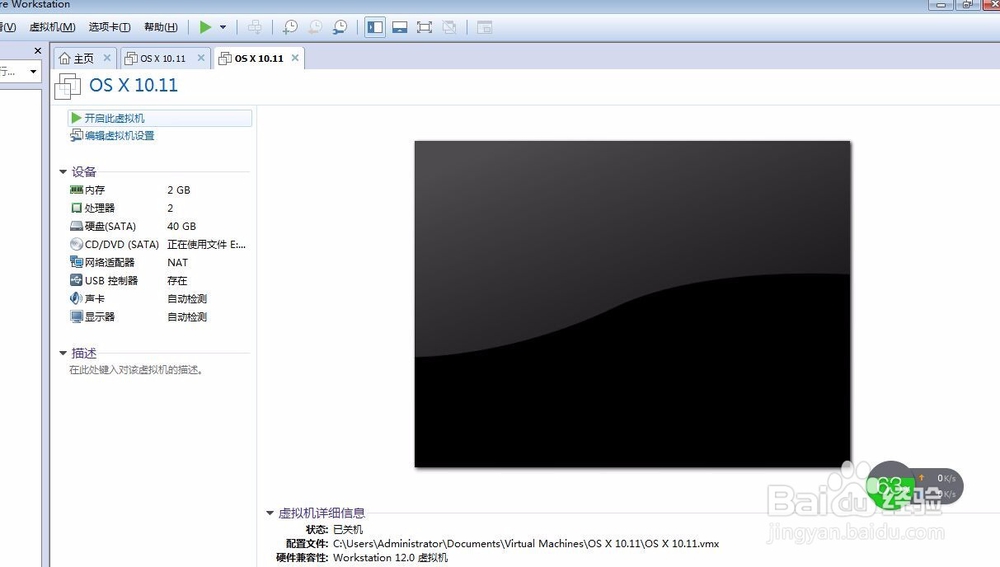Viewport: 1000px width, 567px height.
Task: Close the 主页 tab
Action: point(107,57)
